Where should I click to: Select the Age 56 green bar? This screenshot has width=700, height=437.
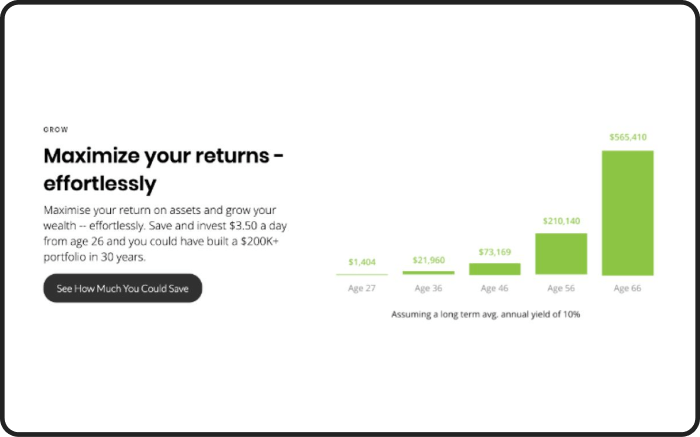pos(561,254)
